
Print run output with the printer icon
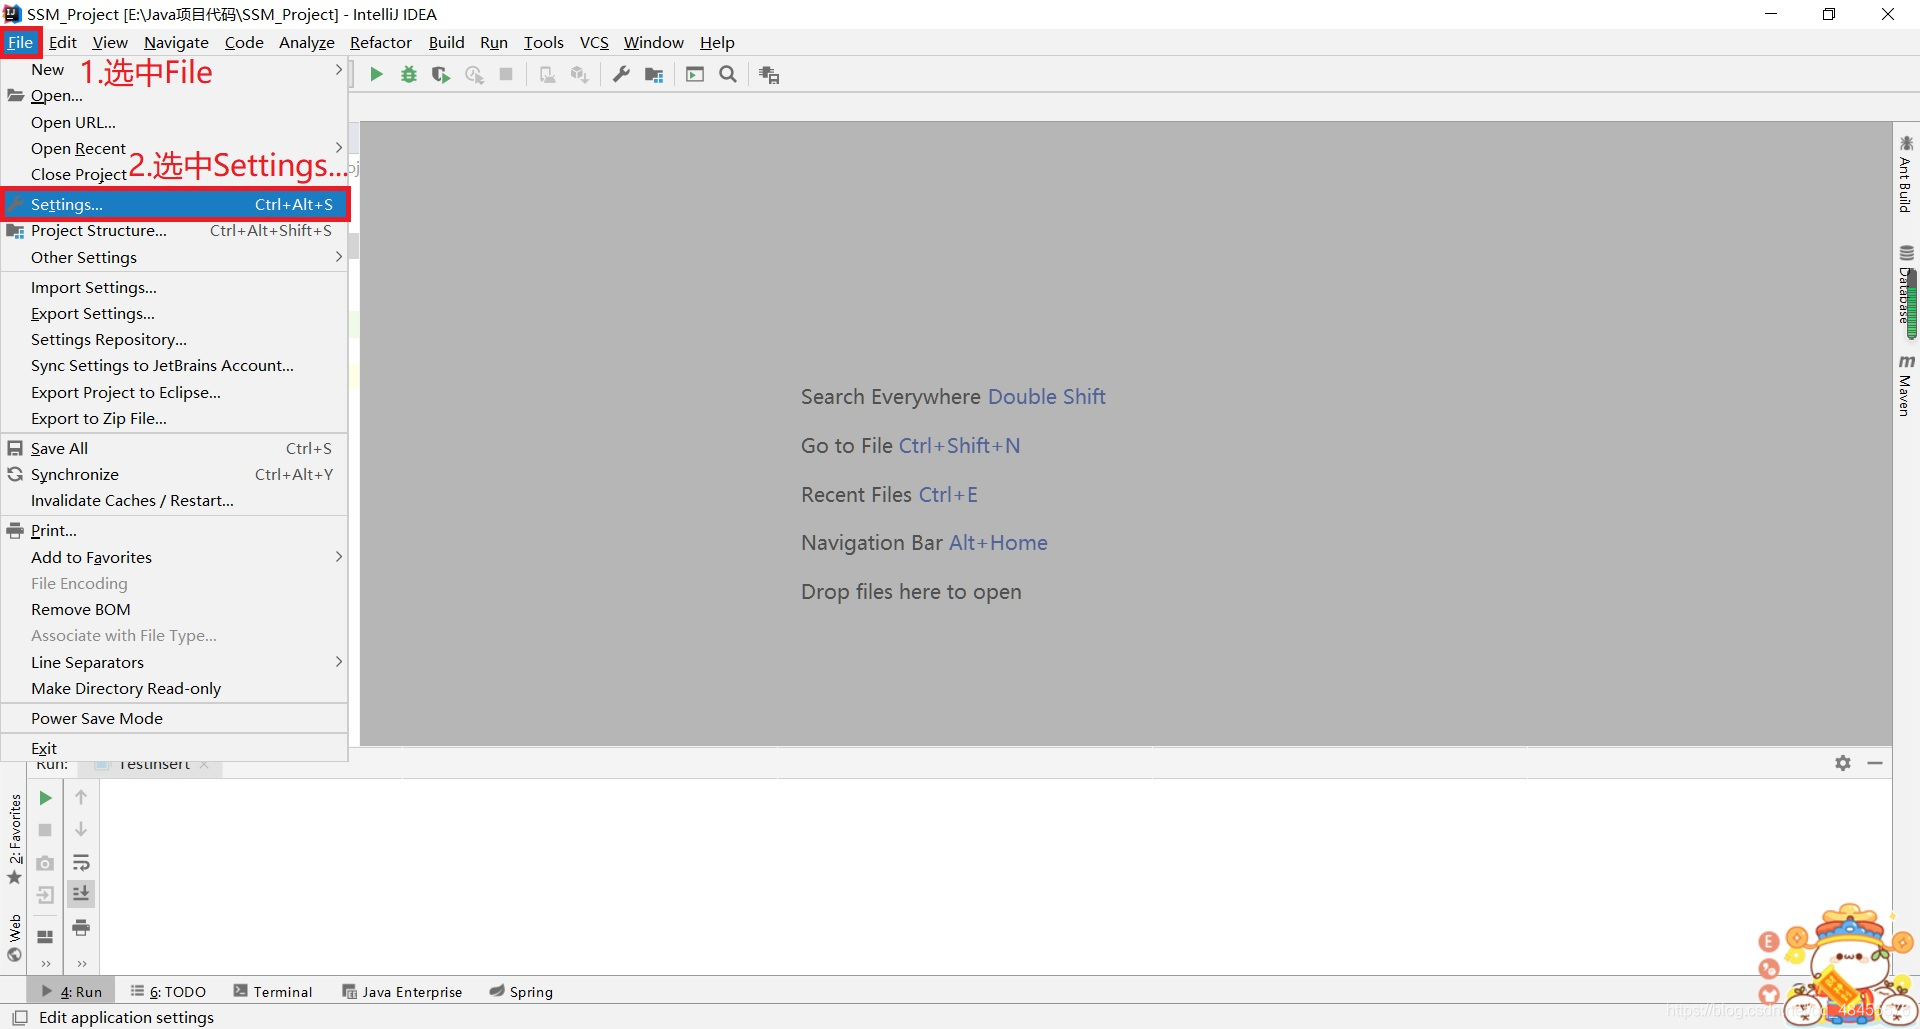[x=81, y=928]
